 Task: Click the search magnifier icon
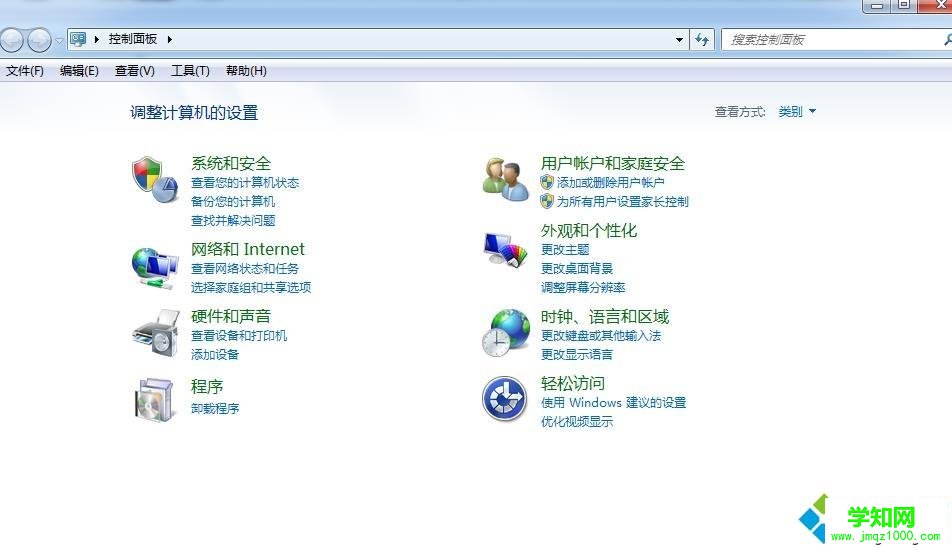[x=948, y=40]
